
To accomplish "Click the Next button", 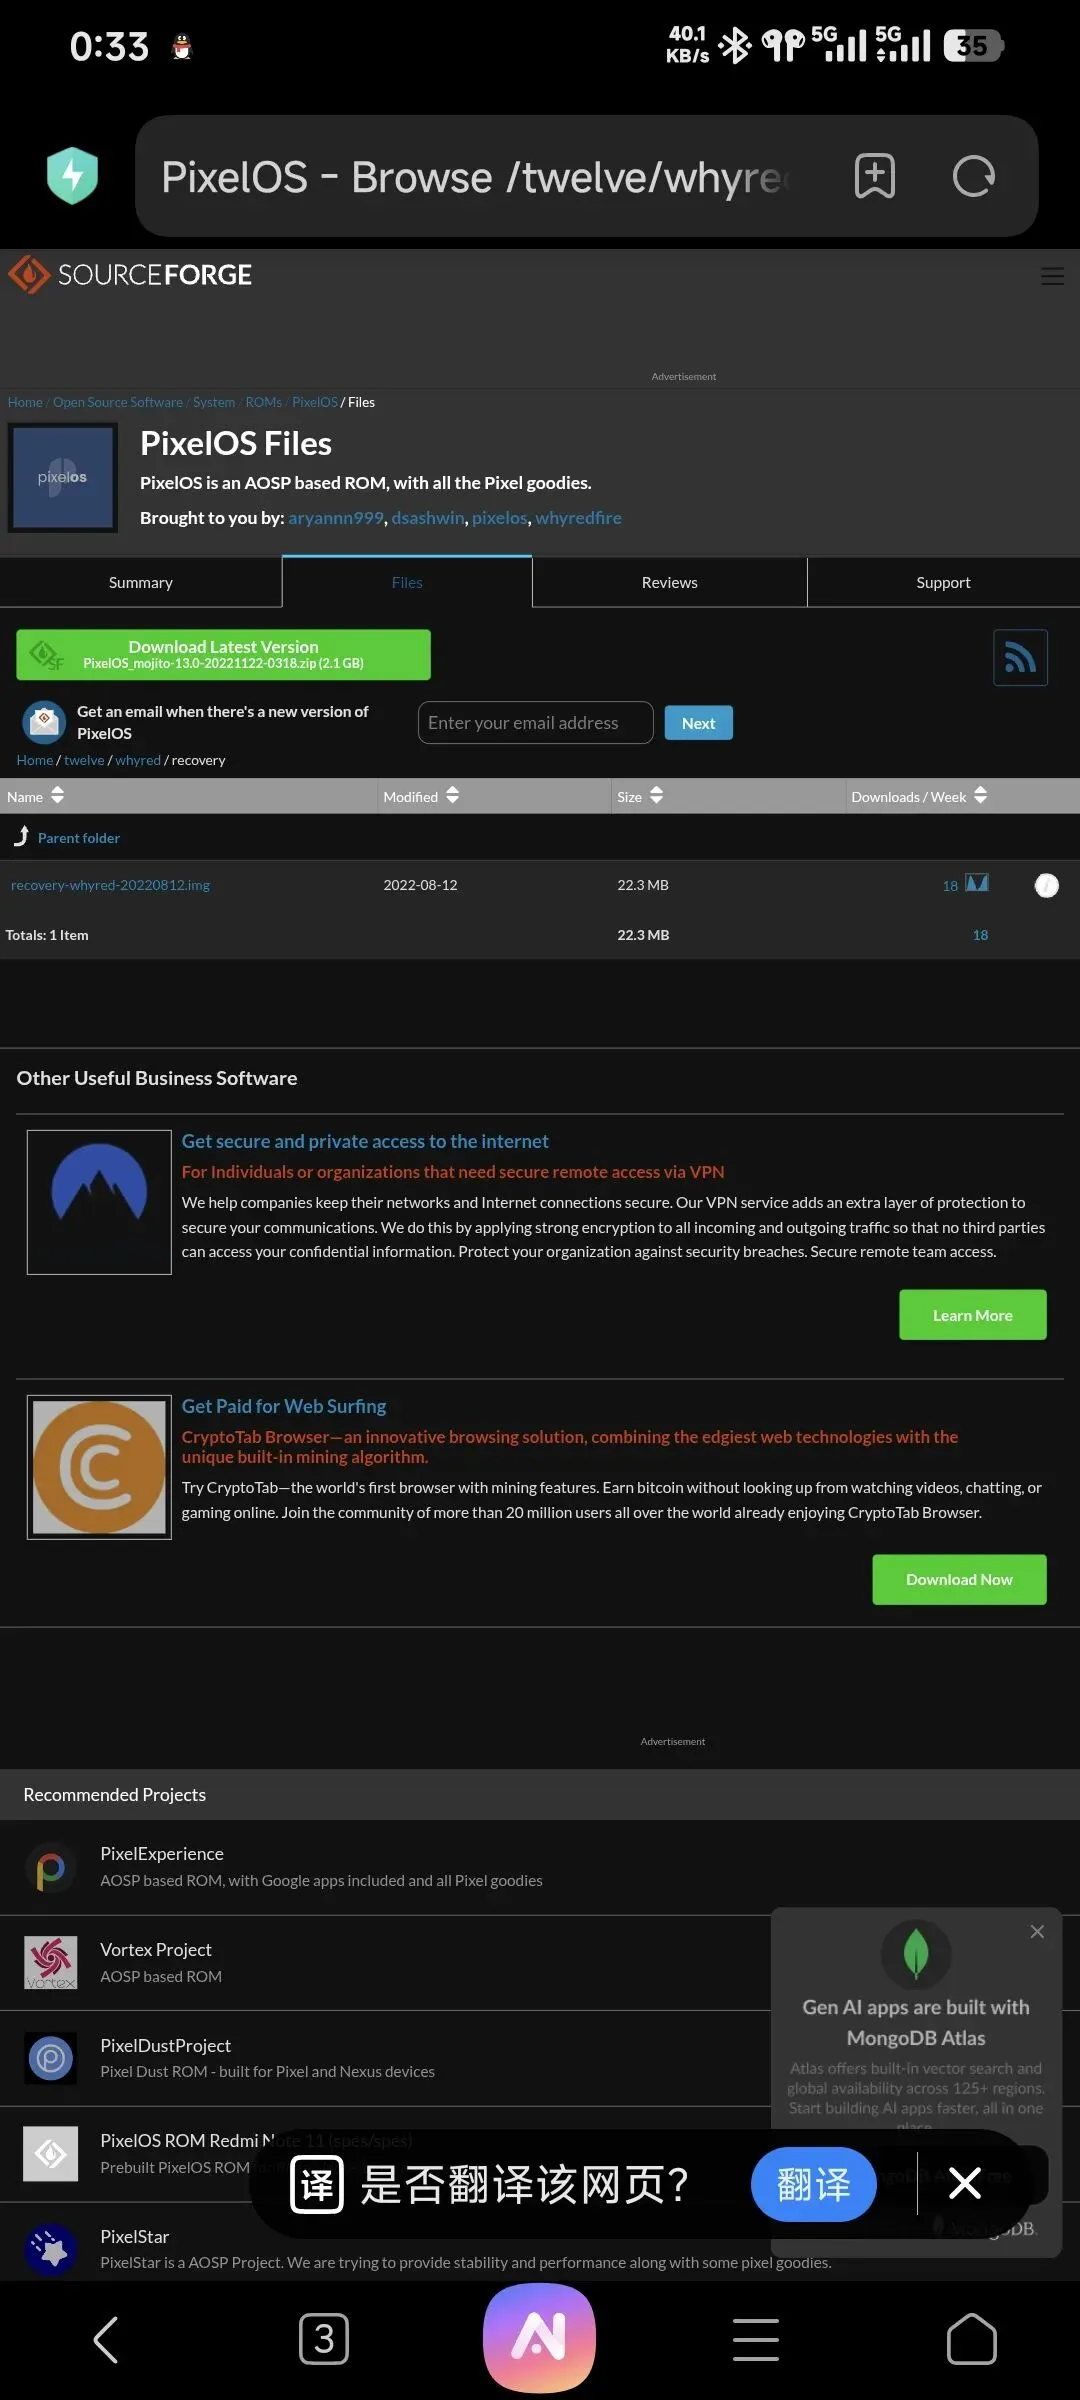I will 698,723.
